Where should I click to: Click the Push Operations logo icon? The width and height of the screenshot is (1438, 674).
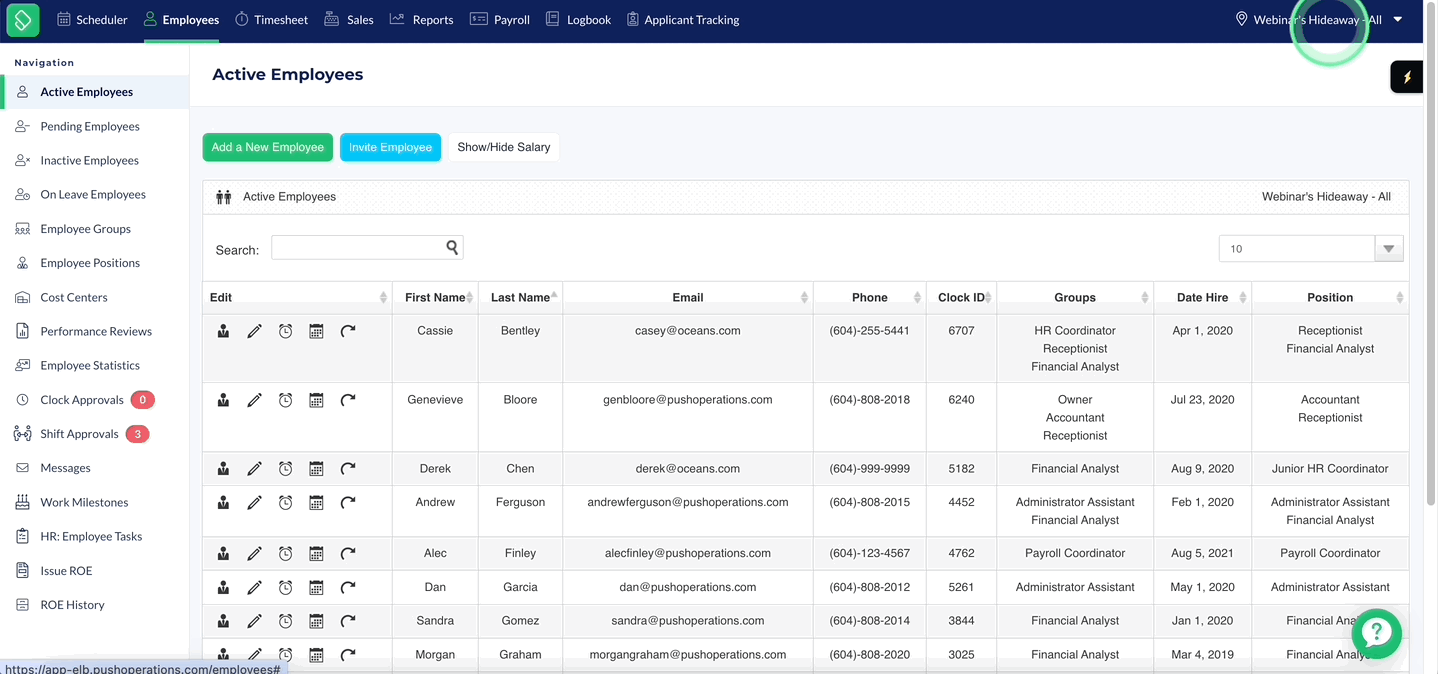coord(22,19)
